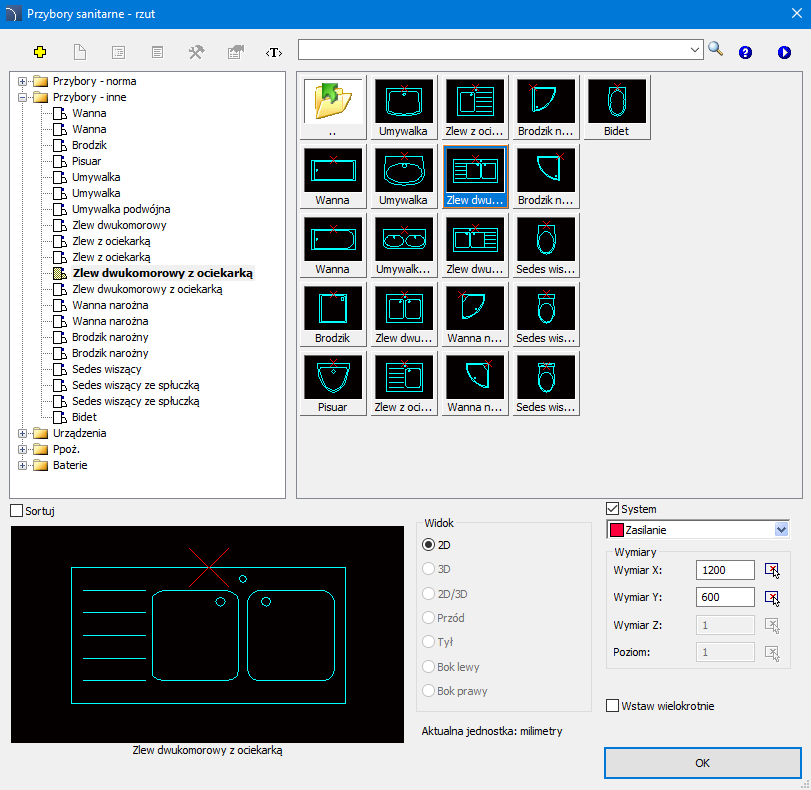This screenshot has width=811, height=790.
Task: Expand the Urządzenia folder
Action: [x=23, y=433]
